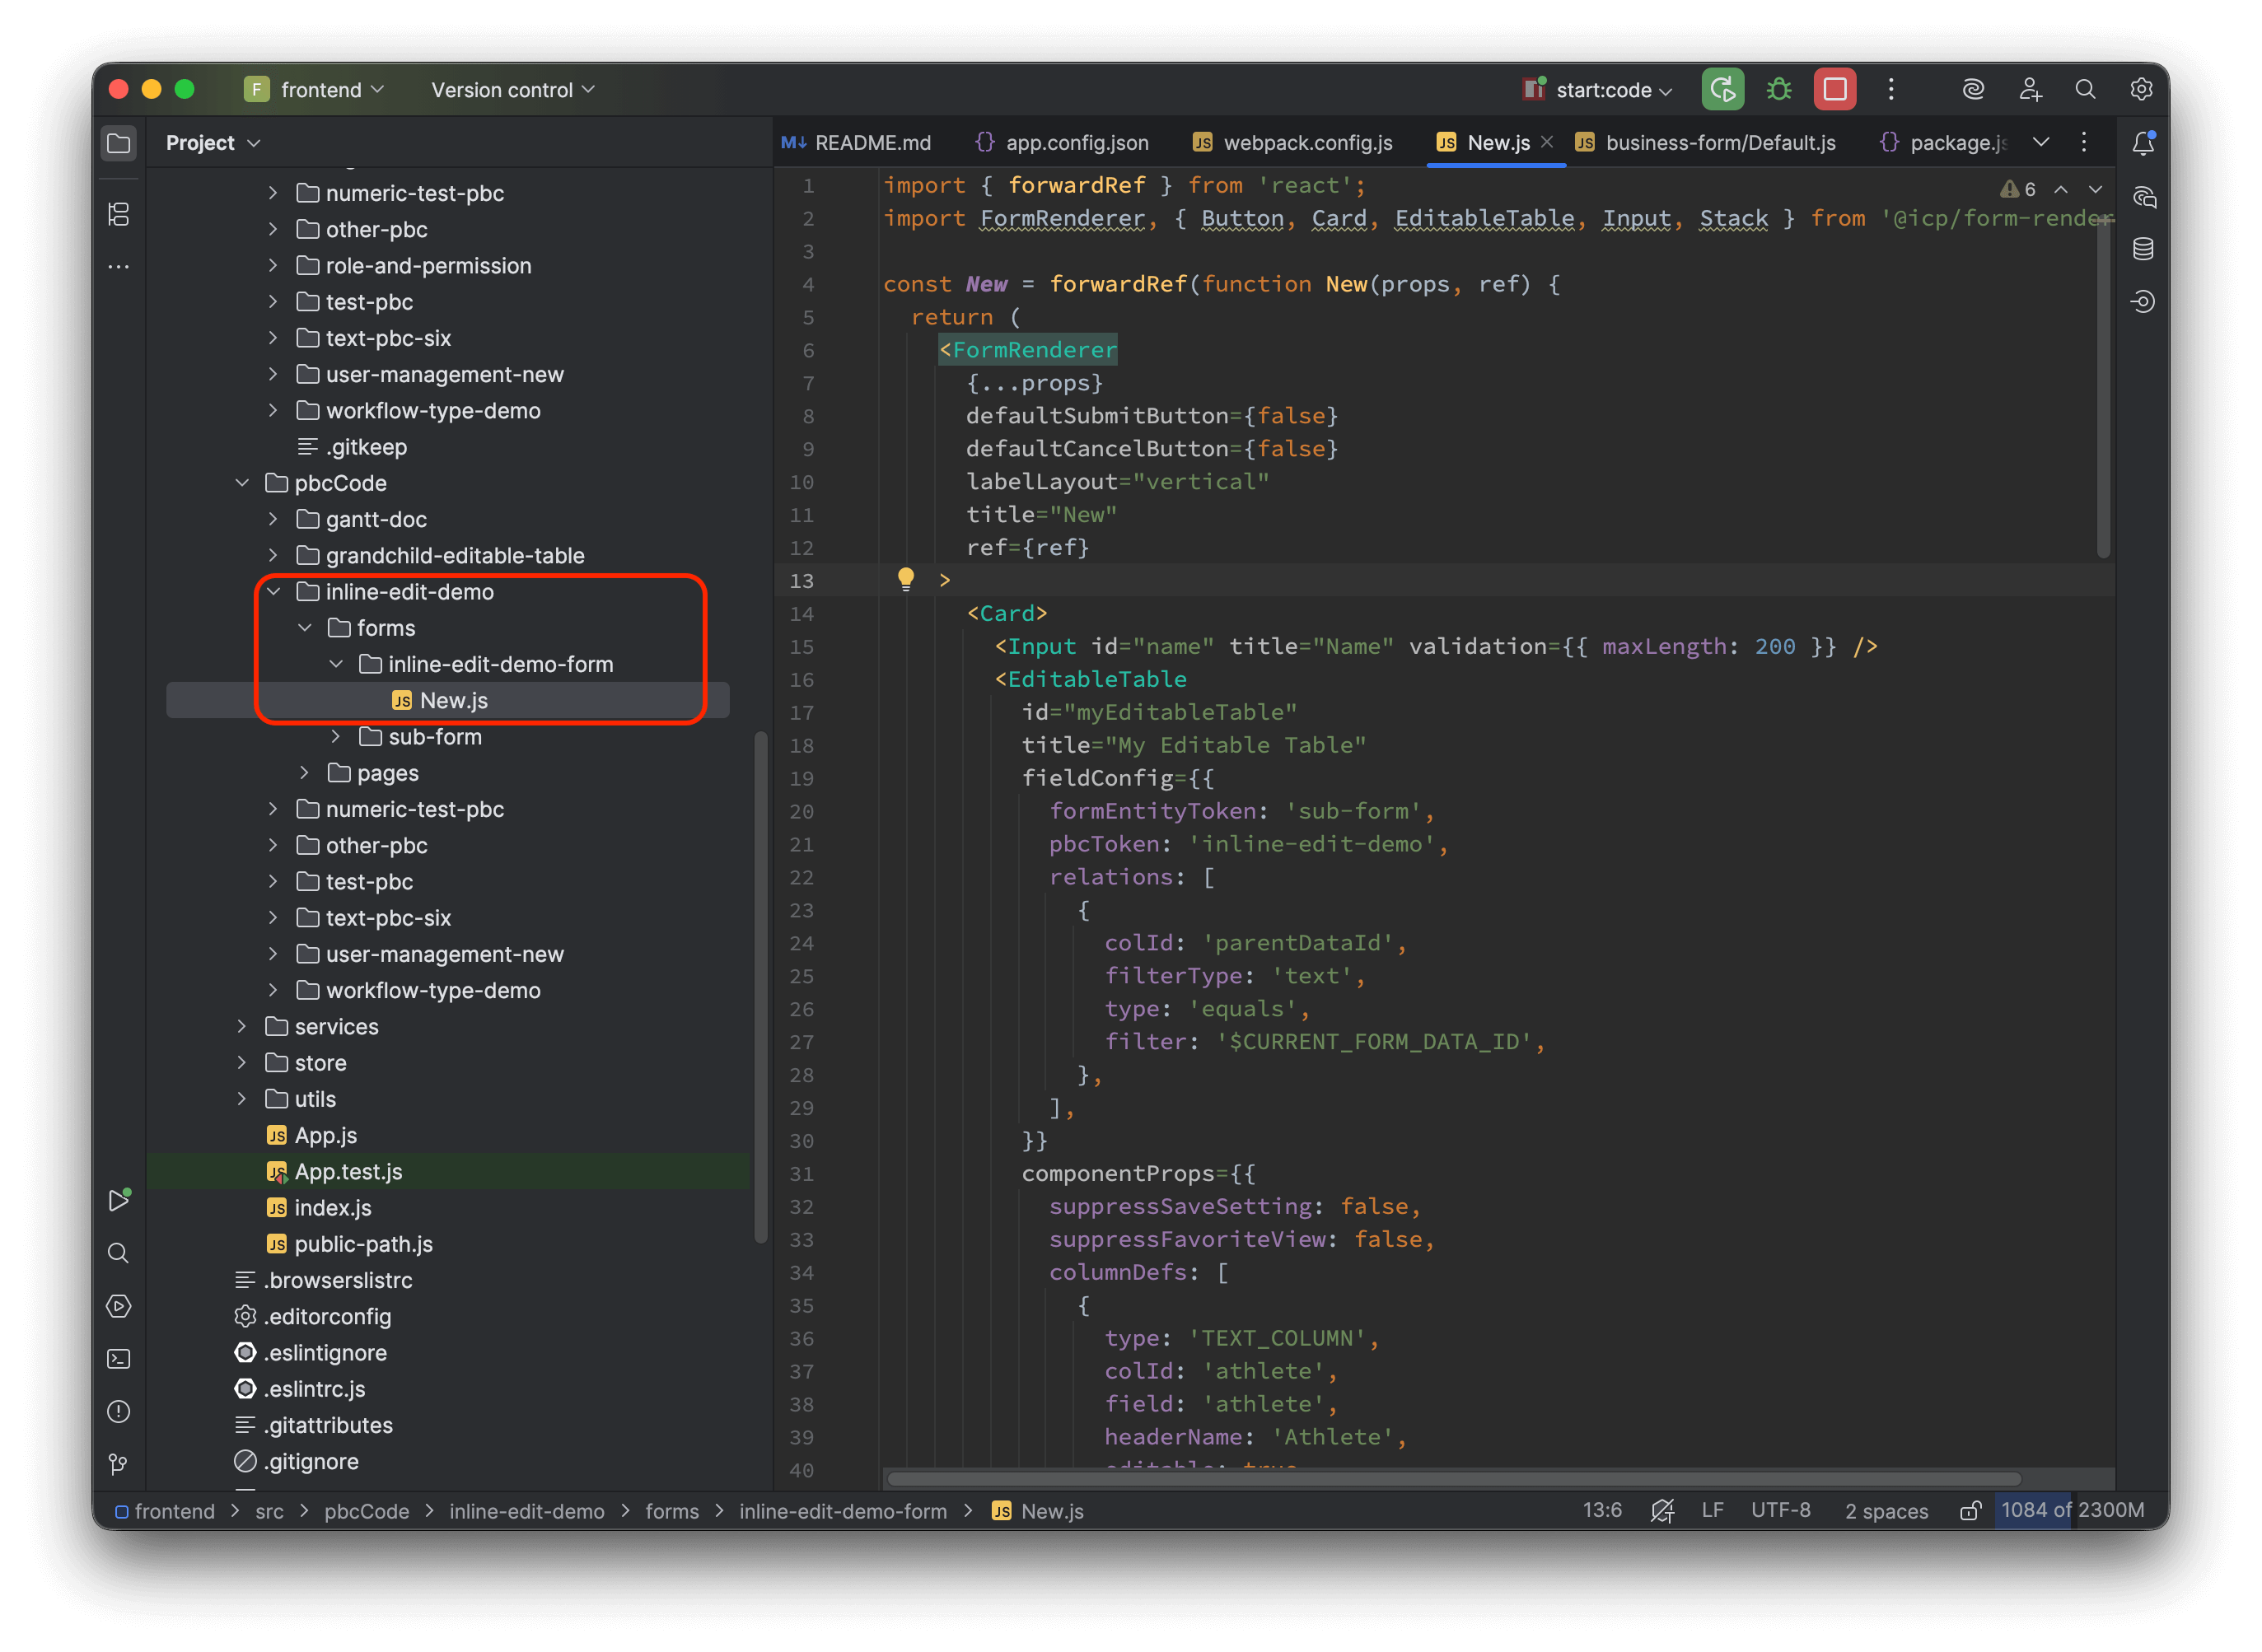Open the Project view mode dropdown
The width and height of the screenshot is (2262, 1652).
point(214,143)
